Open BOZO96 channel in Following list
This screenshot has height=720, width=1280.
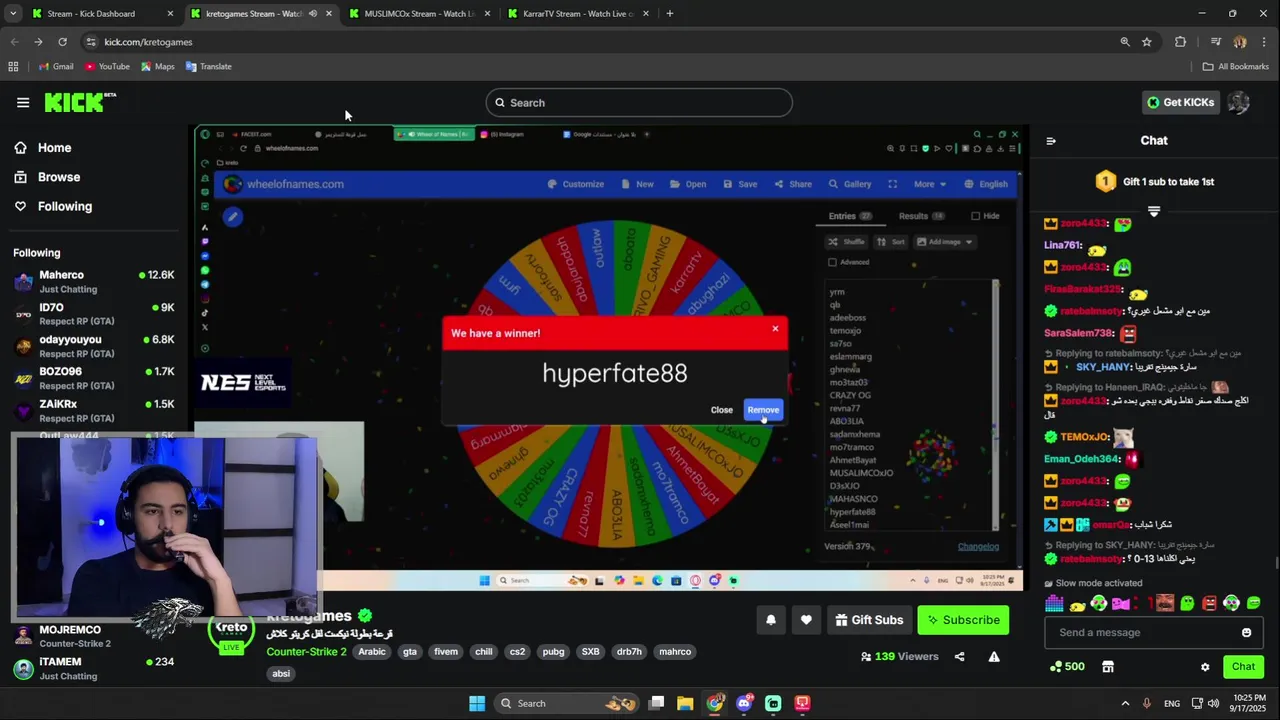point(94,378)
